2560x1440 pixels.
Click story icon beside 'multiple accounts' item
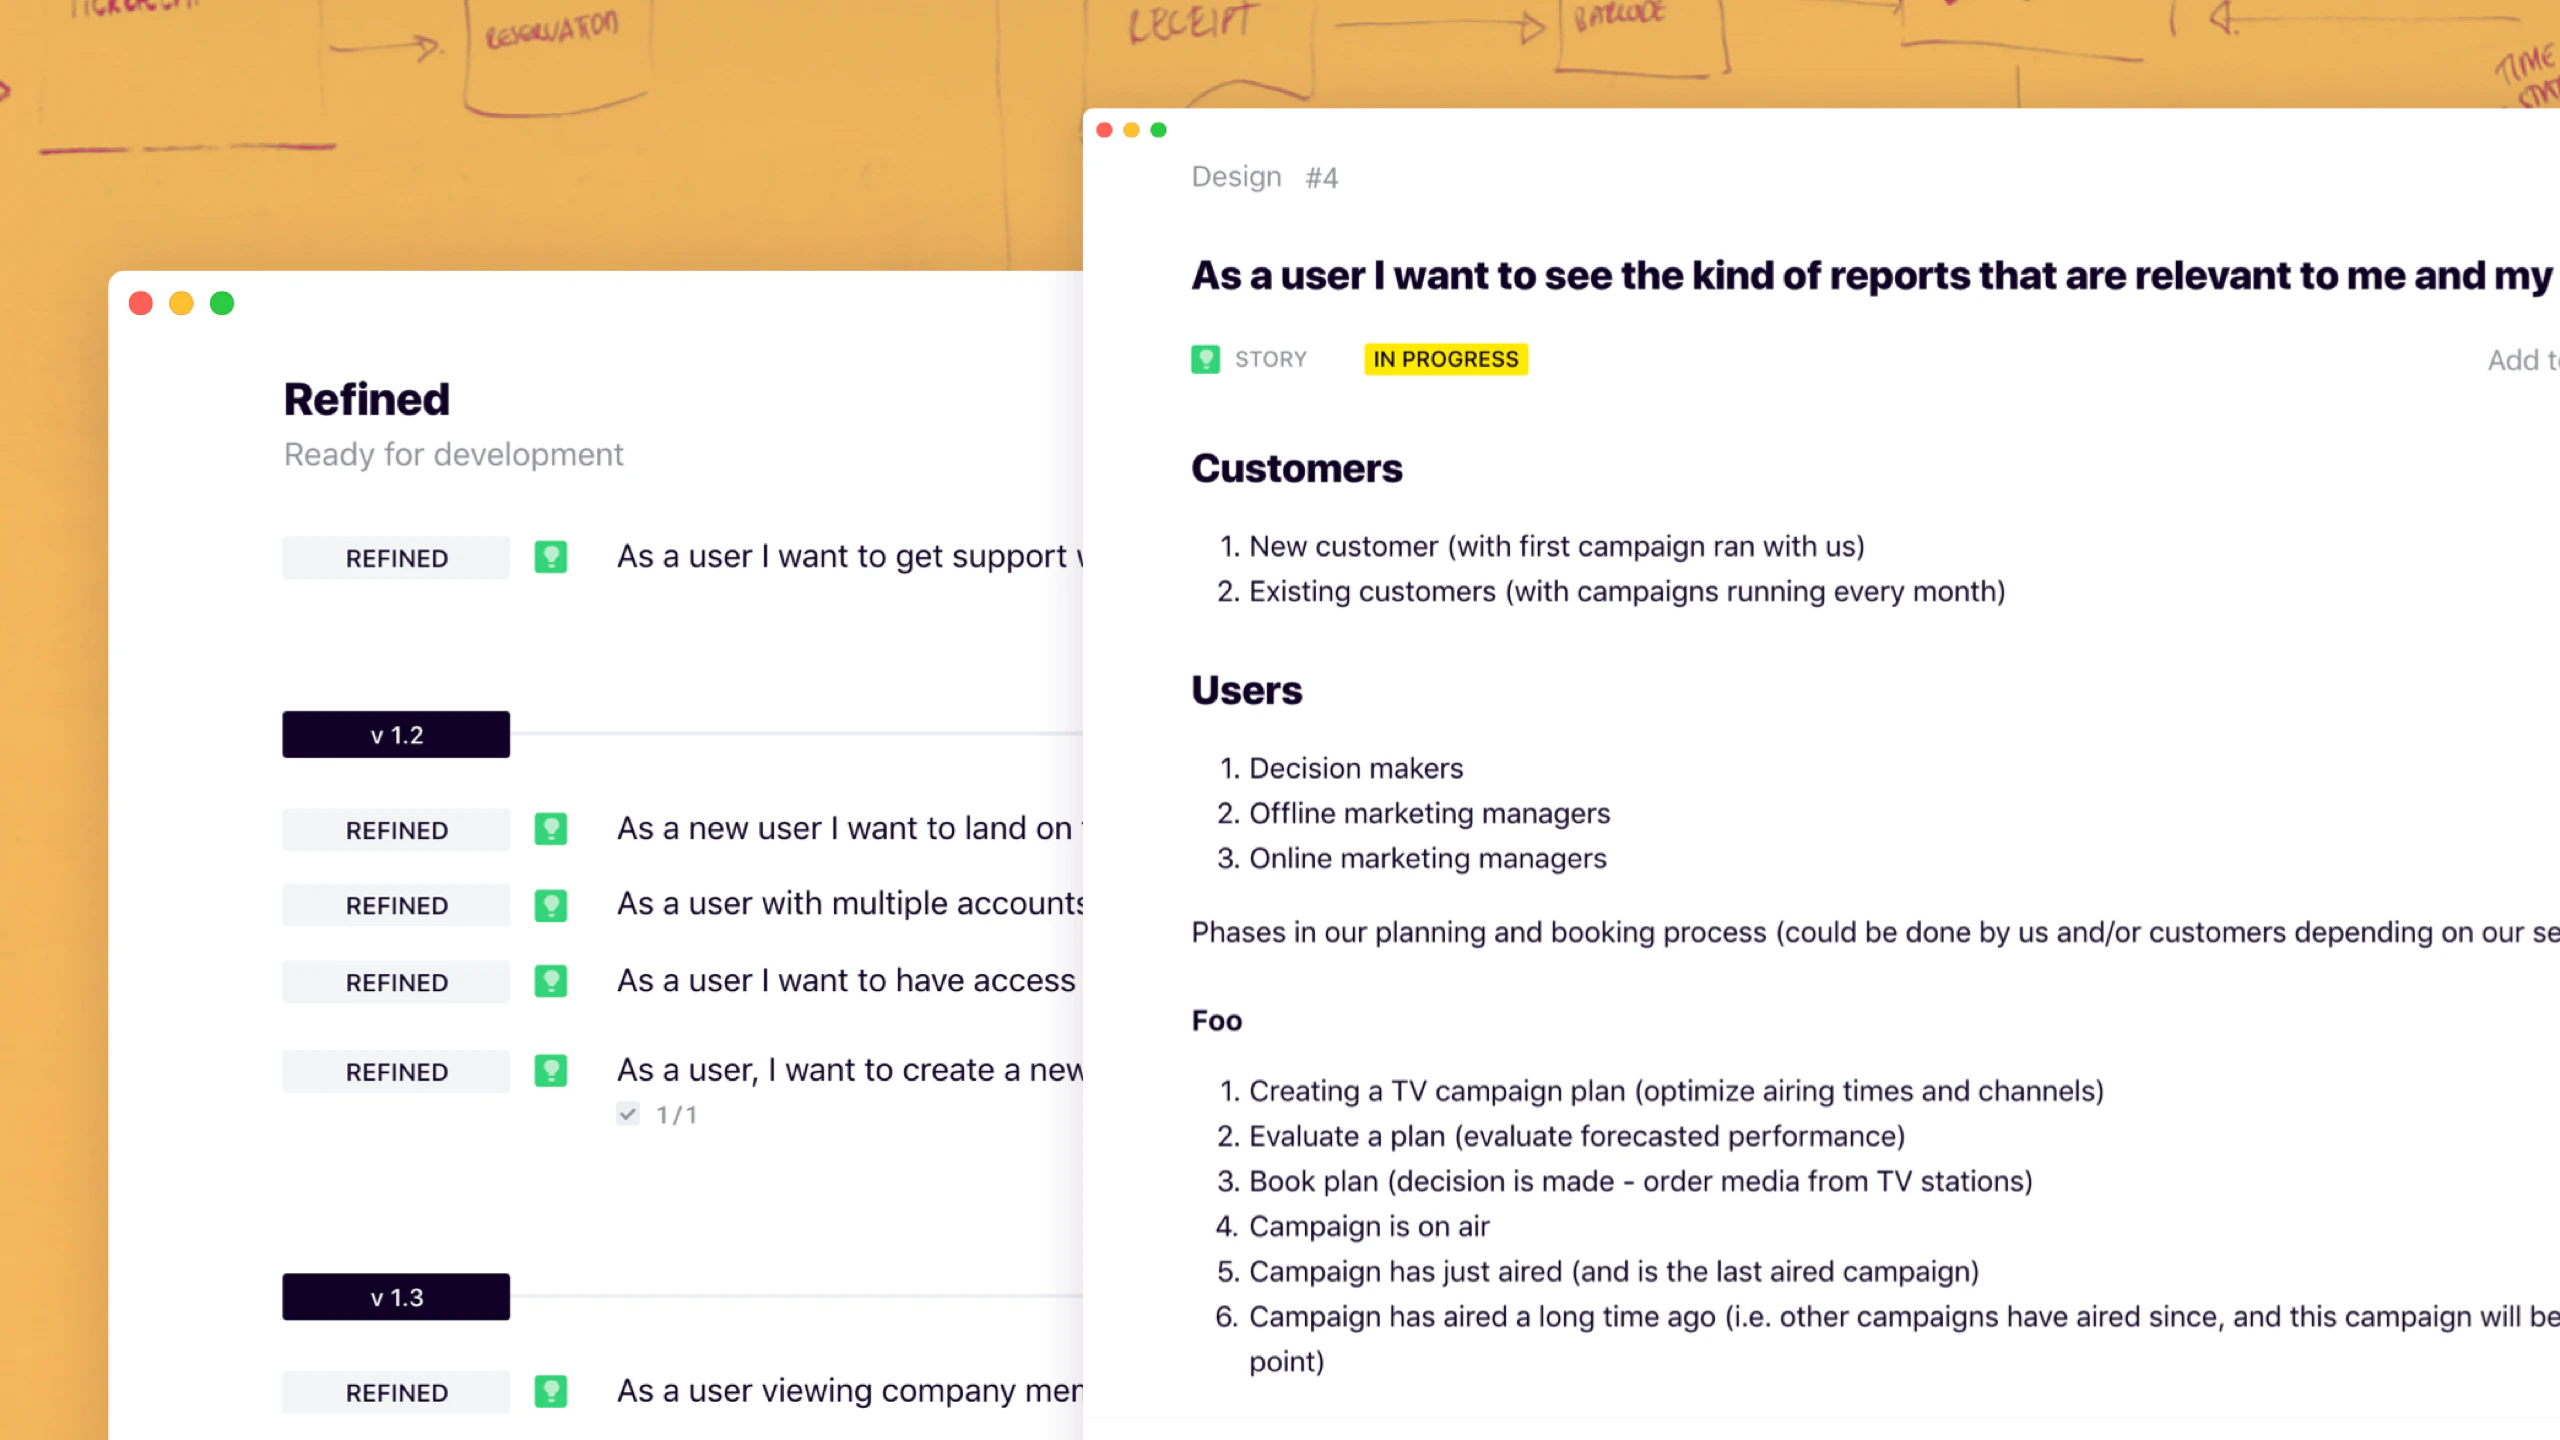550,905
